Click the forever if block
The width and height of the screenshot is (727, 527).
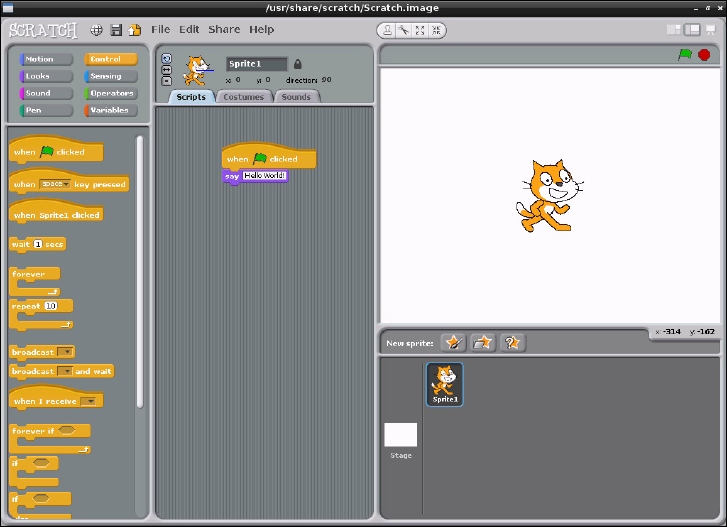click(x=50, y=438)
